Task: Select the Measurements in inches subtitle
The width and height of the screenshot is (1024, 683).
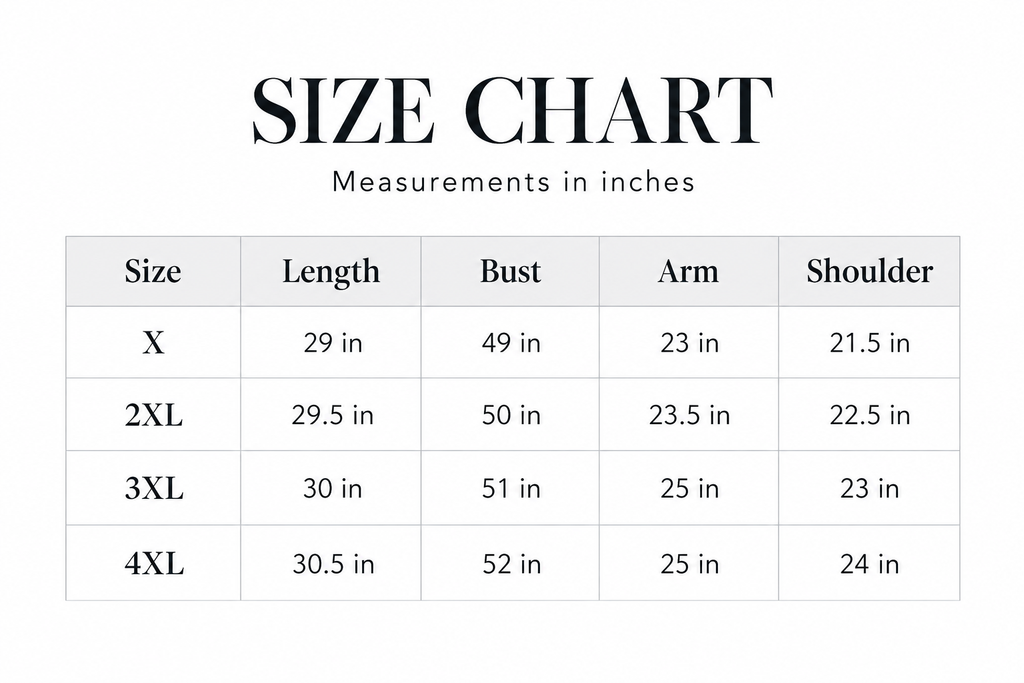Action: click(513, 182)
